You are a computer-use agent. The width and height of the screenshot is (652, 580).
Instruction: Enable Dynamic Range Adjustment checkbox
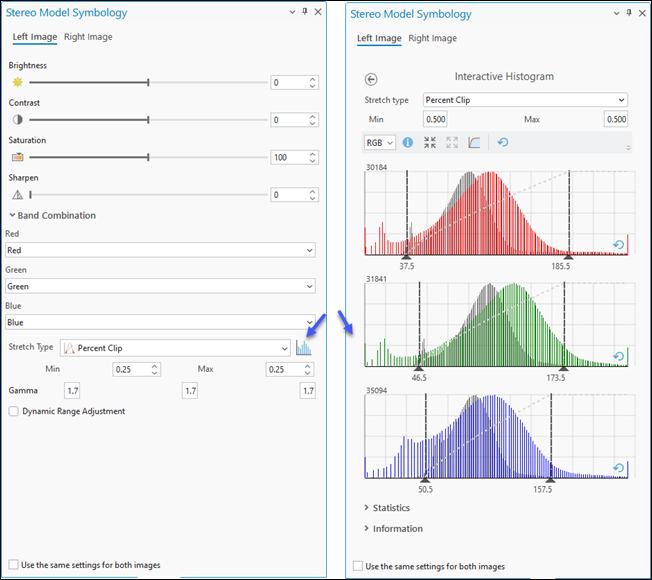tap(14, 411)
